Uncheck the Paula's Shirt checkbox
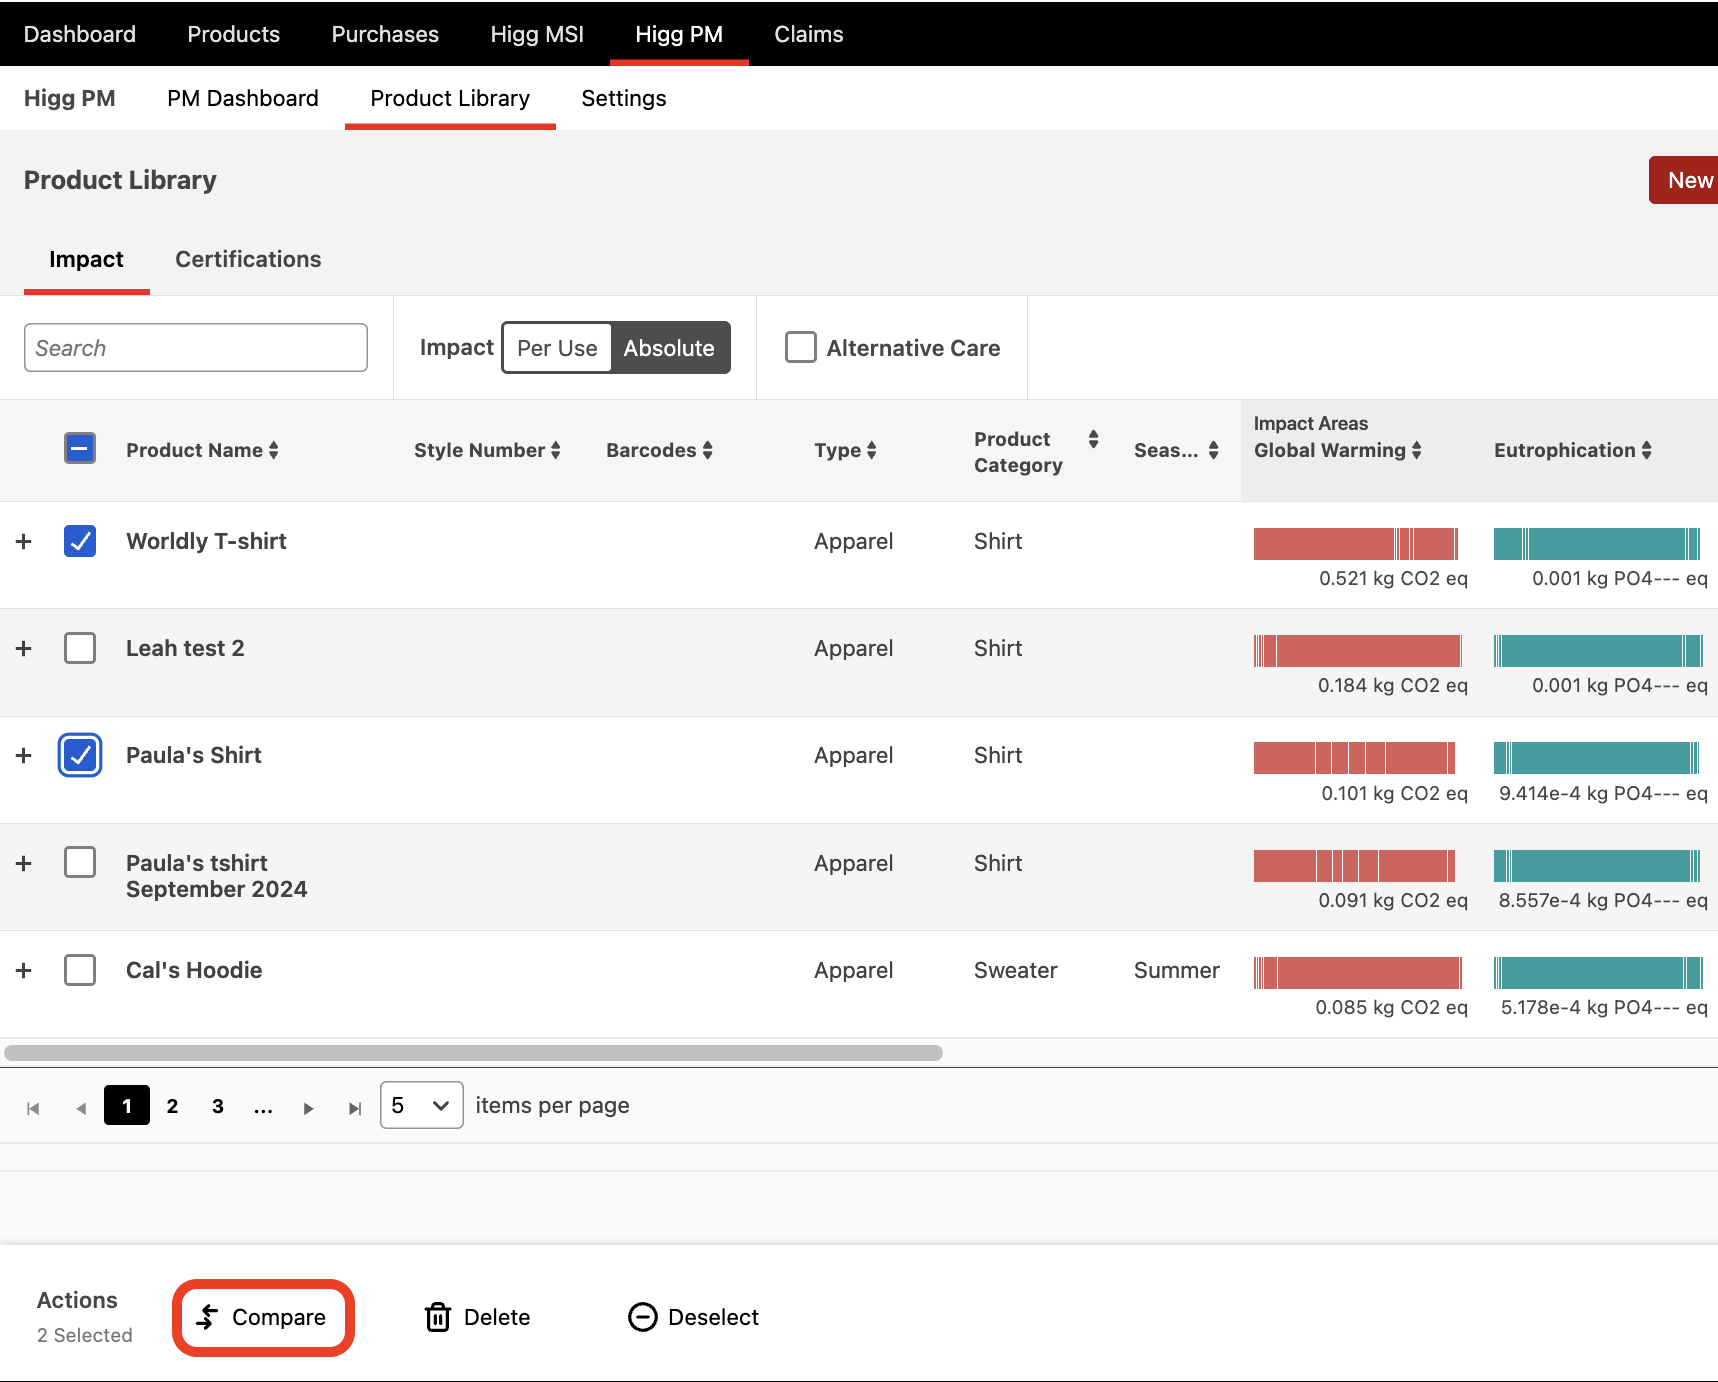This screenshot has width=1718, height=1382. pos(80,755)
